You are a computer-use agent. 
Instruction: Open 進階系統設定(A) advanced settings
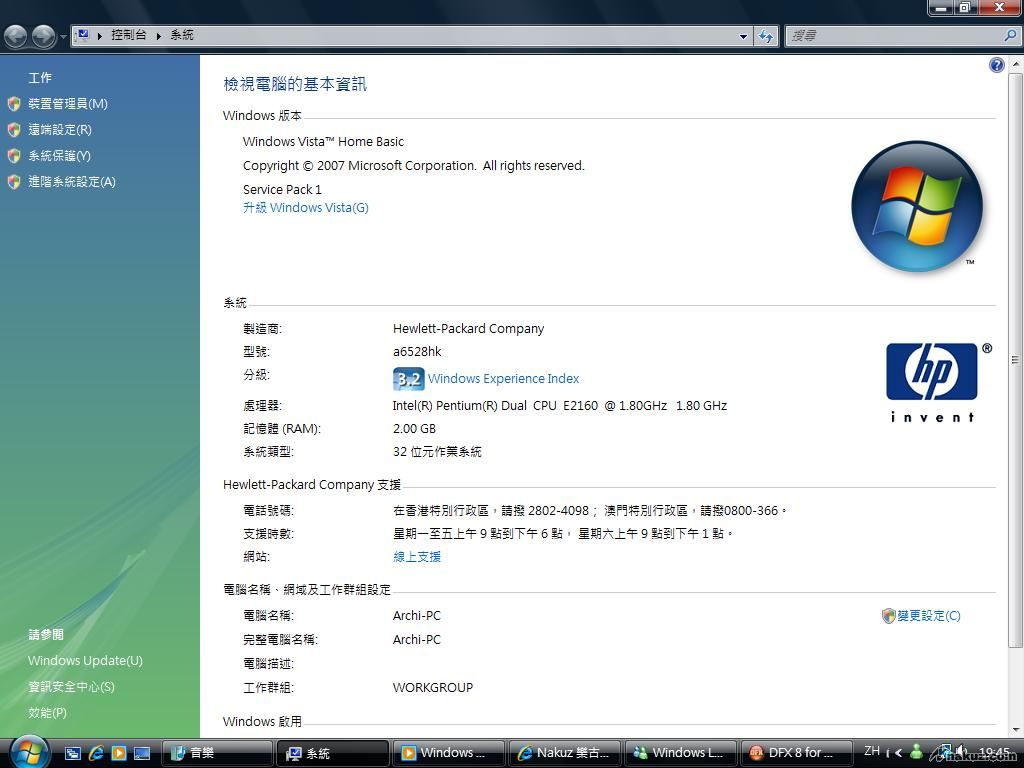point(71,182)
